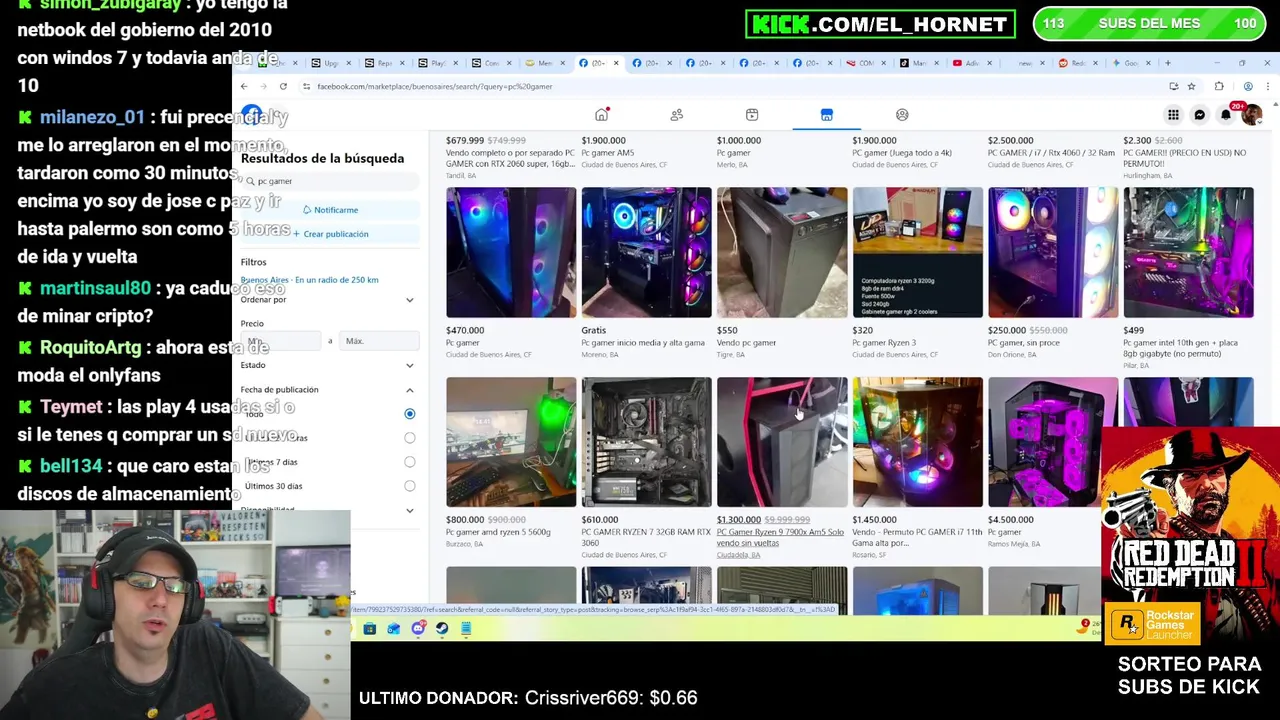Expand the 'Ordenar por' filter dropdown
The width and height of the screenshot is (1280, 720).
(x=409, y=300)
